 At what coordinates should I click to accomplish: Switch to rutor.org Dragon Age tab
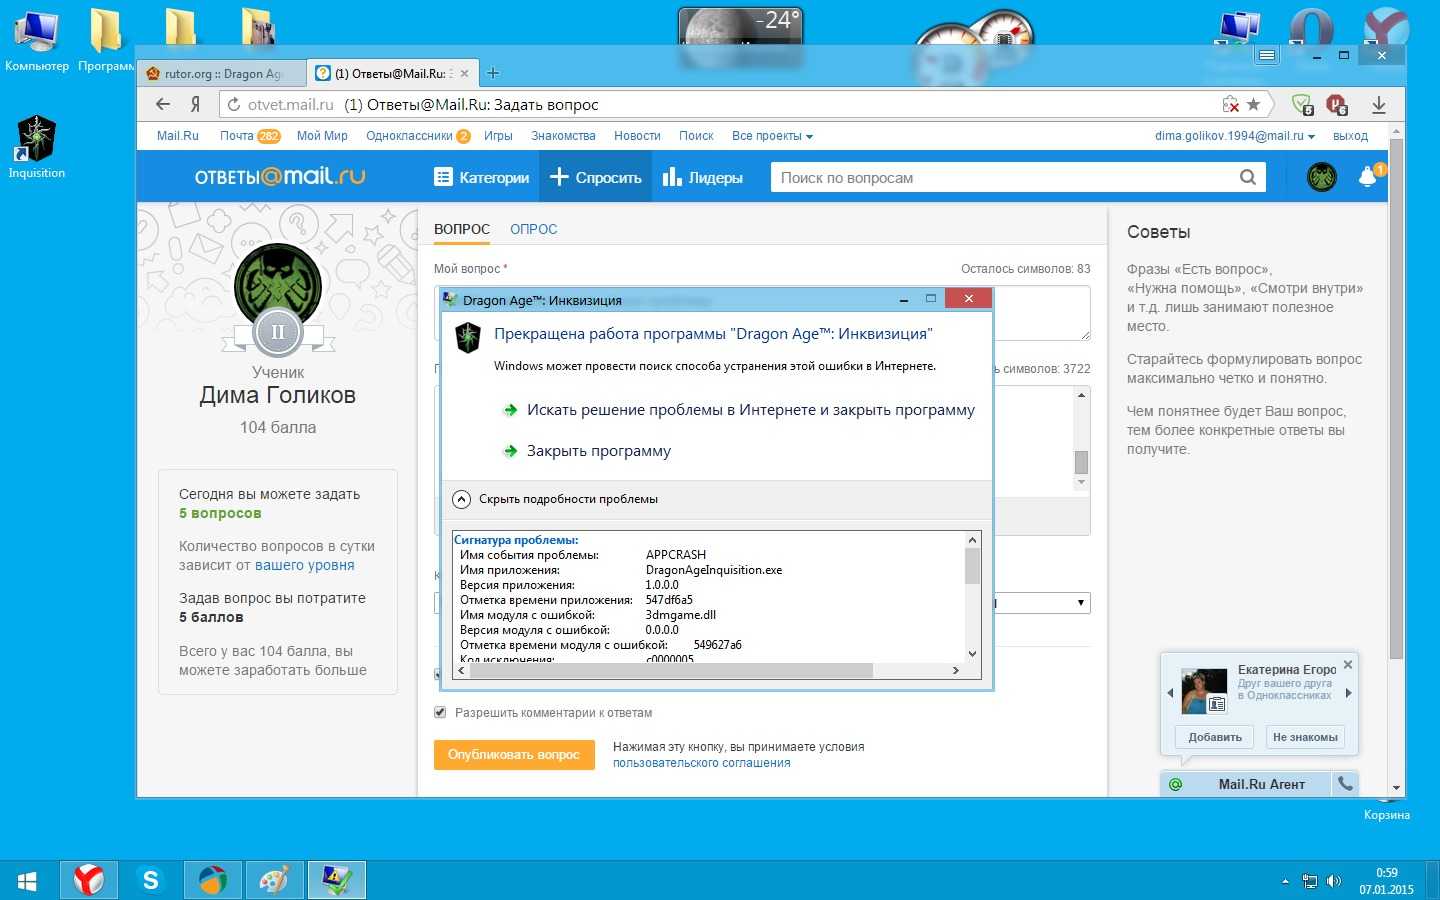(220, 73)
